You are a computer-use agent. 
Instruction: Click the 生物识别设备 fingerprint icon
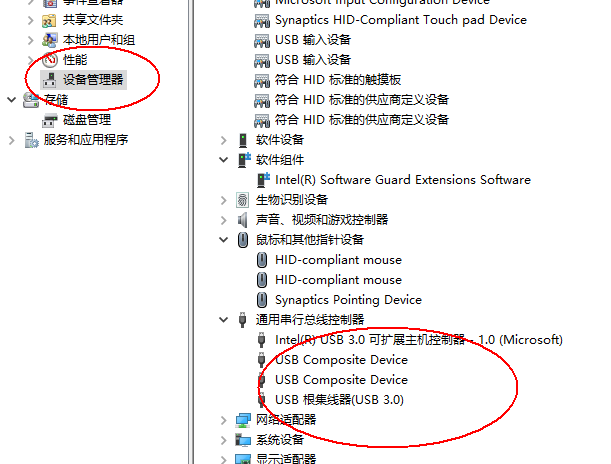[242, 200]
